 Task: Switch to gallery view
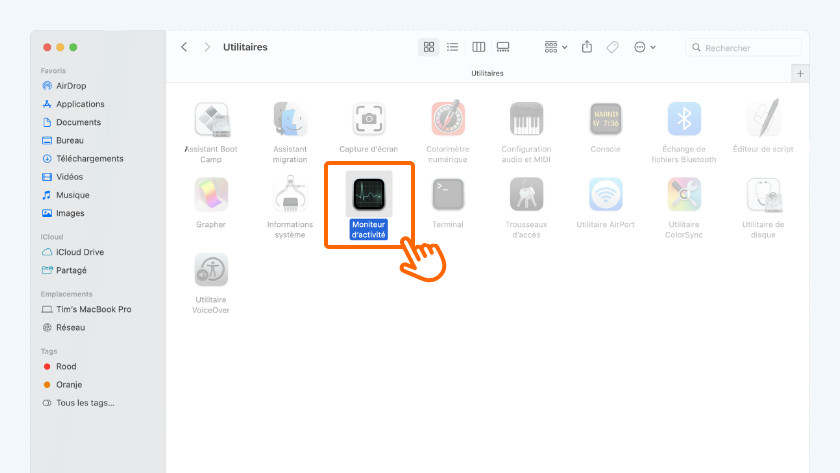tap(503, 47)
